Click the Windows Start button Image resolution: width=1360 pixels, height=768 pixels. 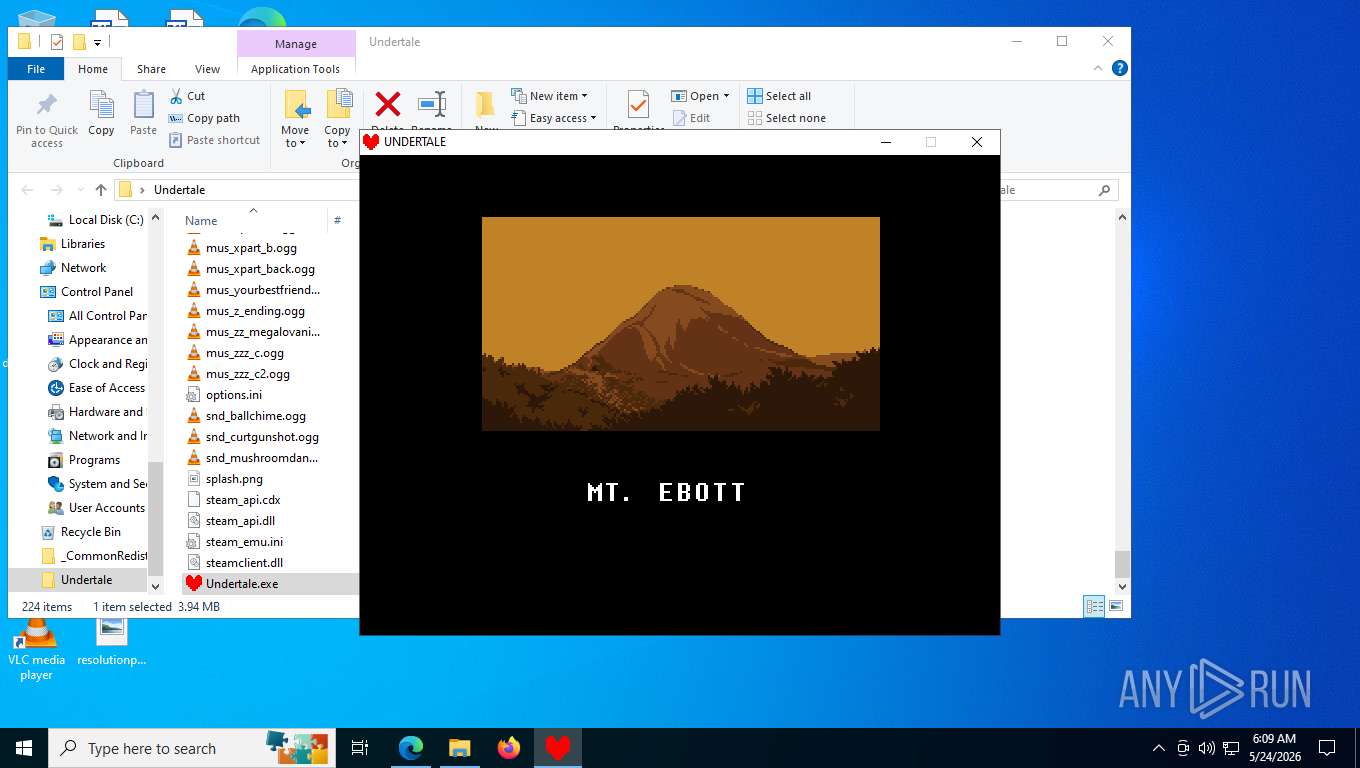click(24, 748)
